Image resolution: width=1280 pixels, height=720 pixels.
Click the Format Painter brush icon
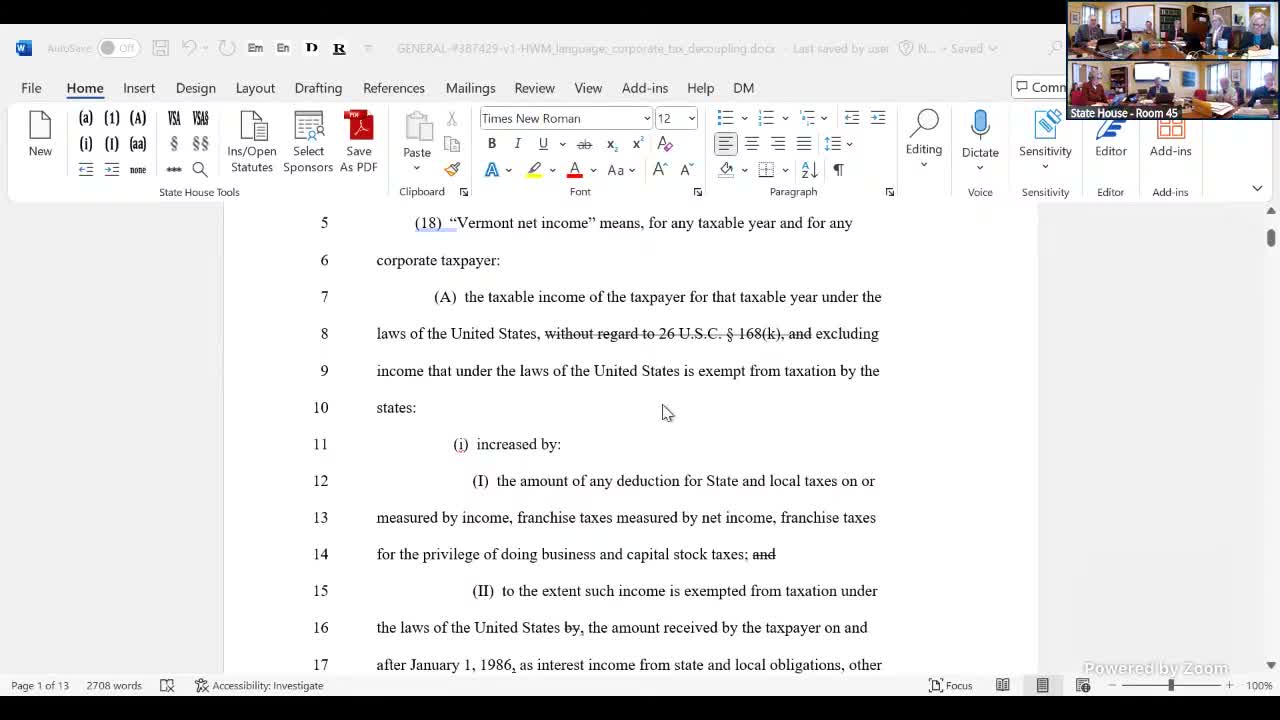click(452, 170)
